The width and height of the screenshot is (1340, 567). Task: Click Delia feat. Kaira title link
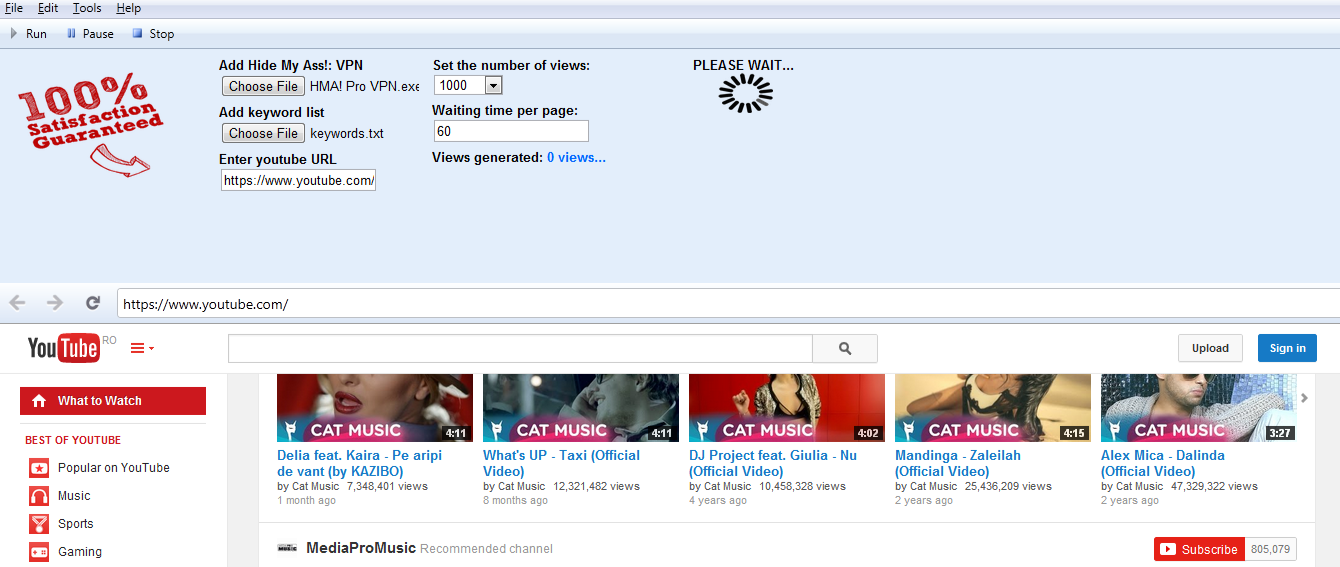tap(359, 463)
